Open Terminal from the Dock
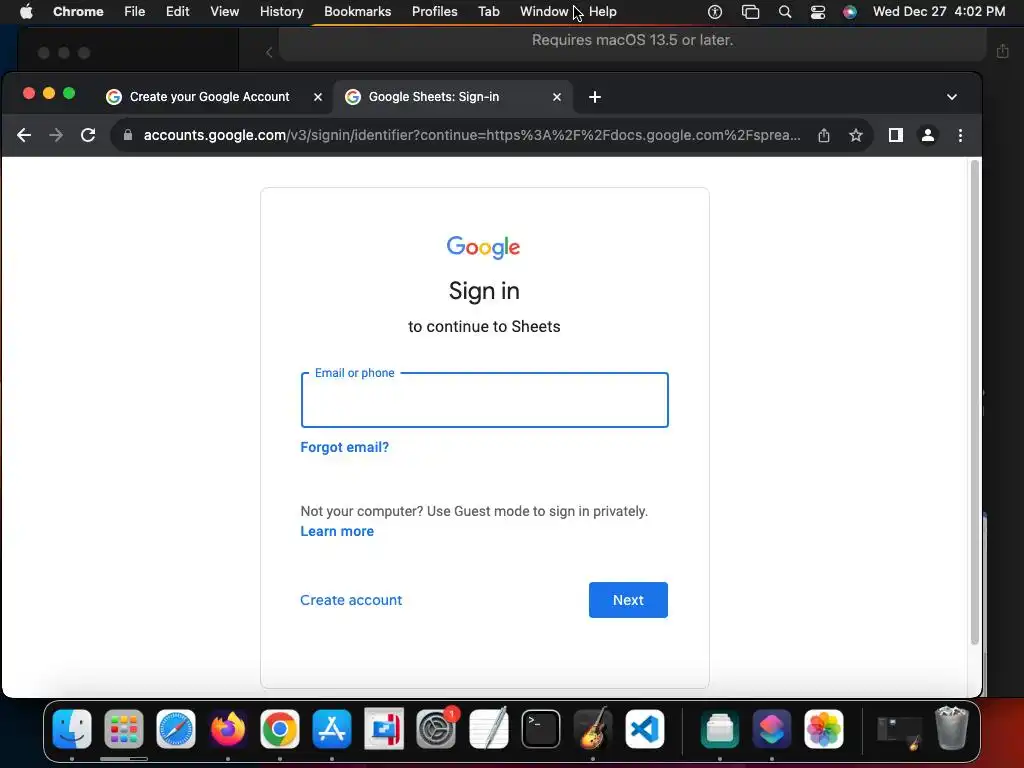 [541, 729]
